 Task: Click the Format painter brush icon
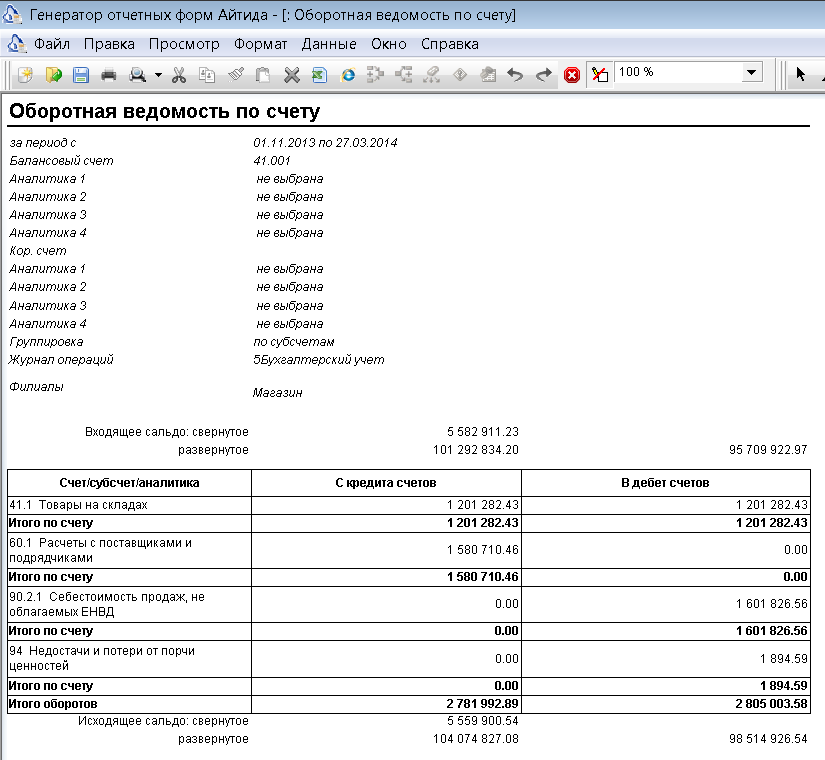point(235,75)
